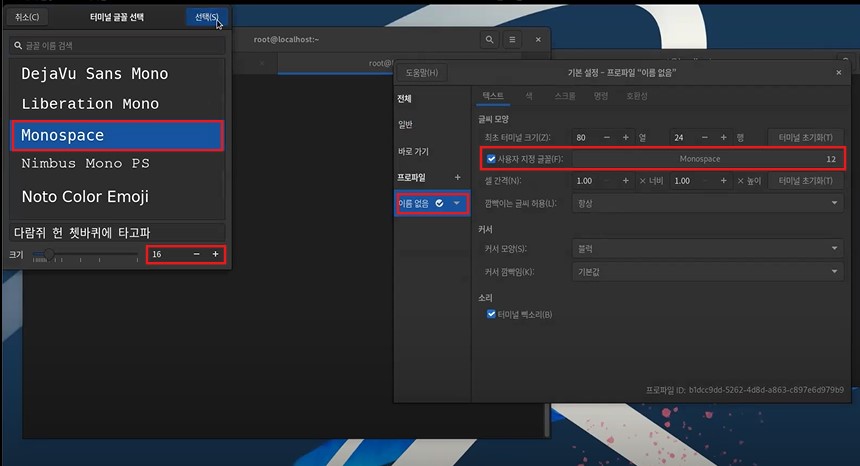Increase font size with plus button

coord(216,254)
